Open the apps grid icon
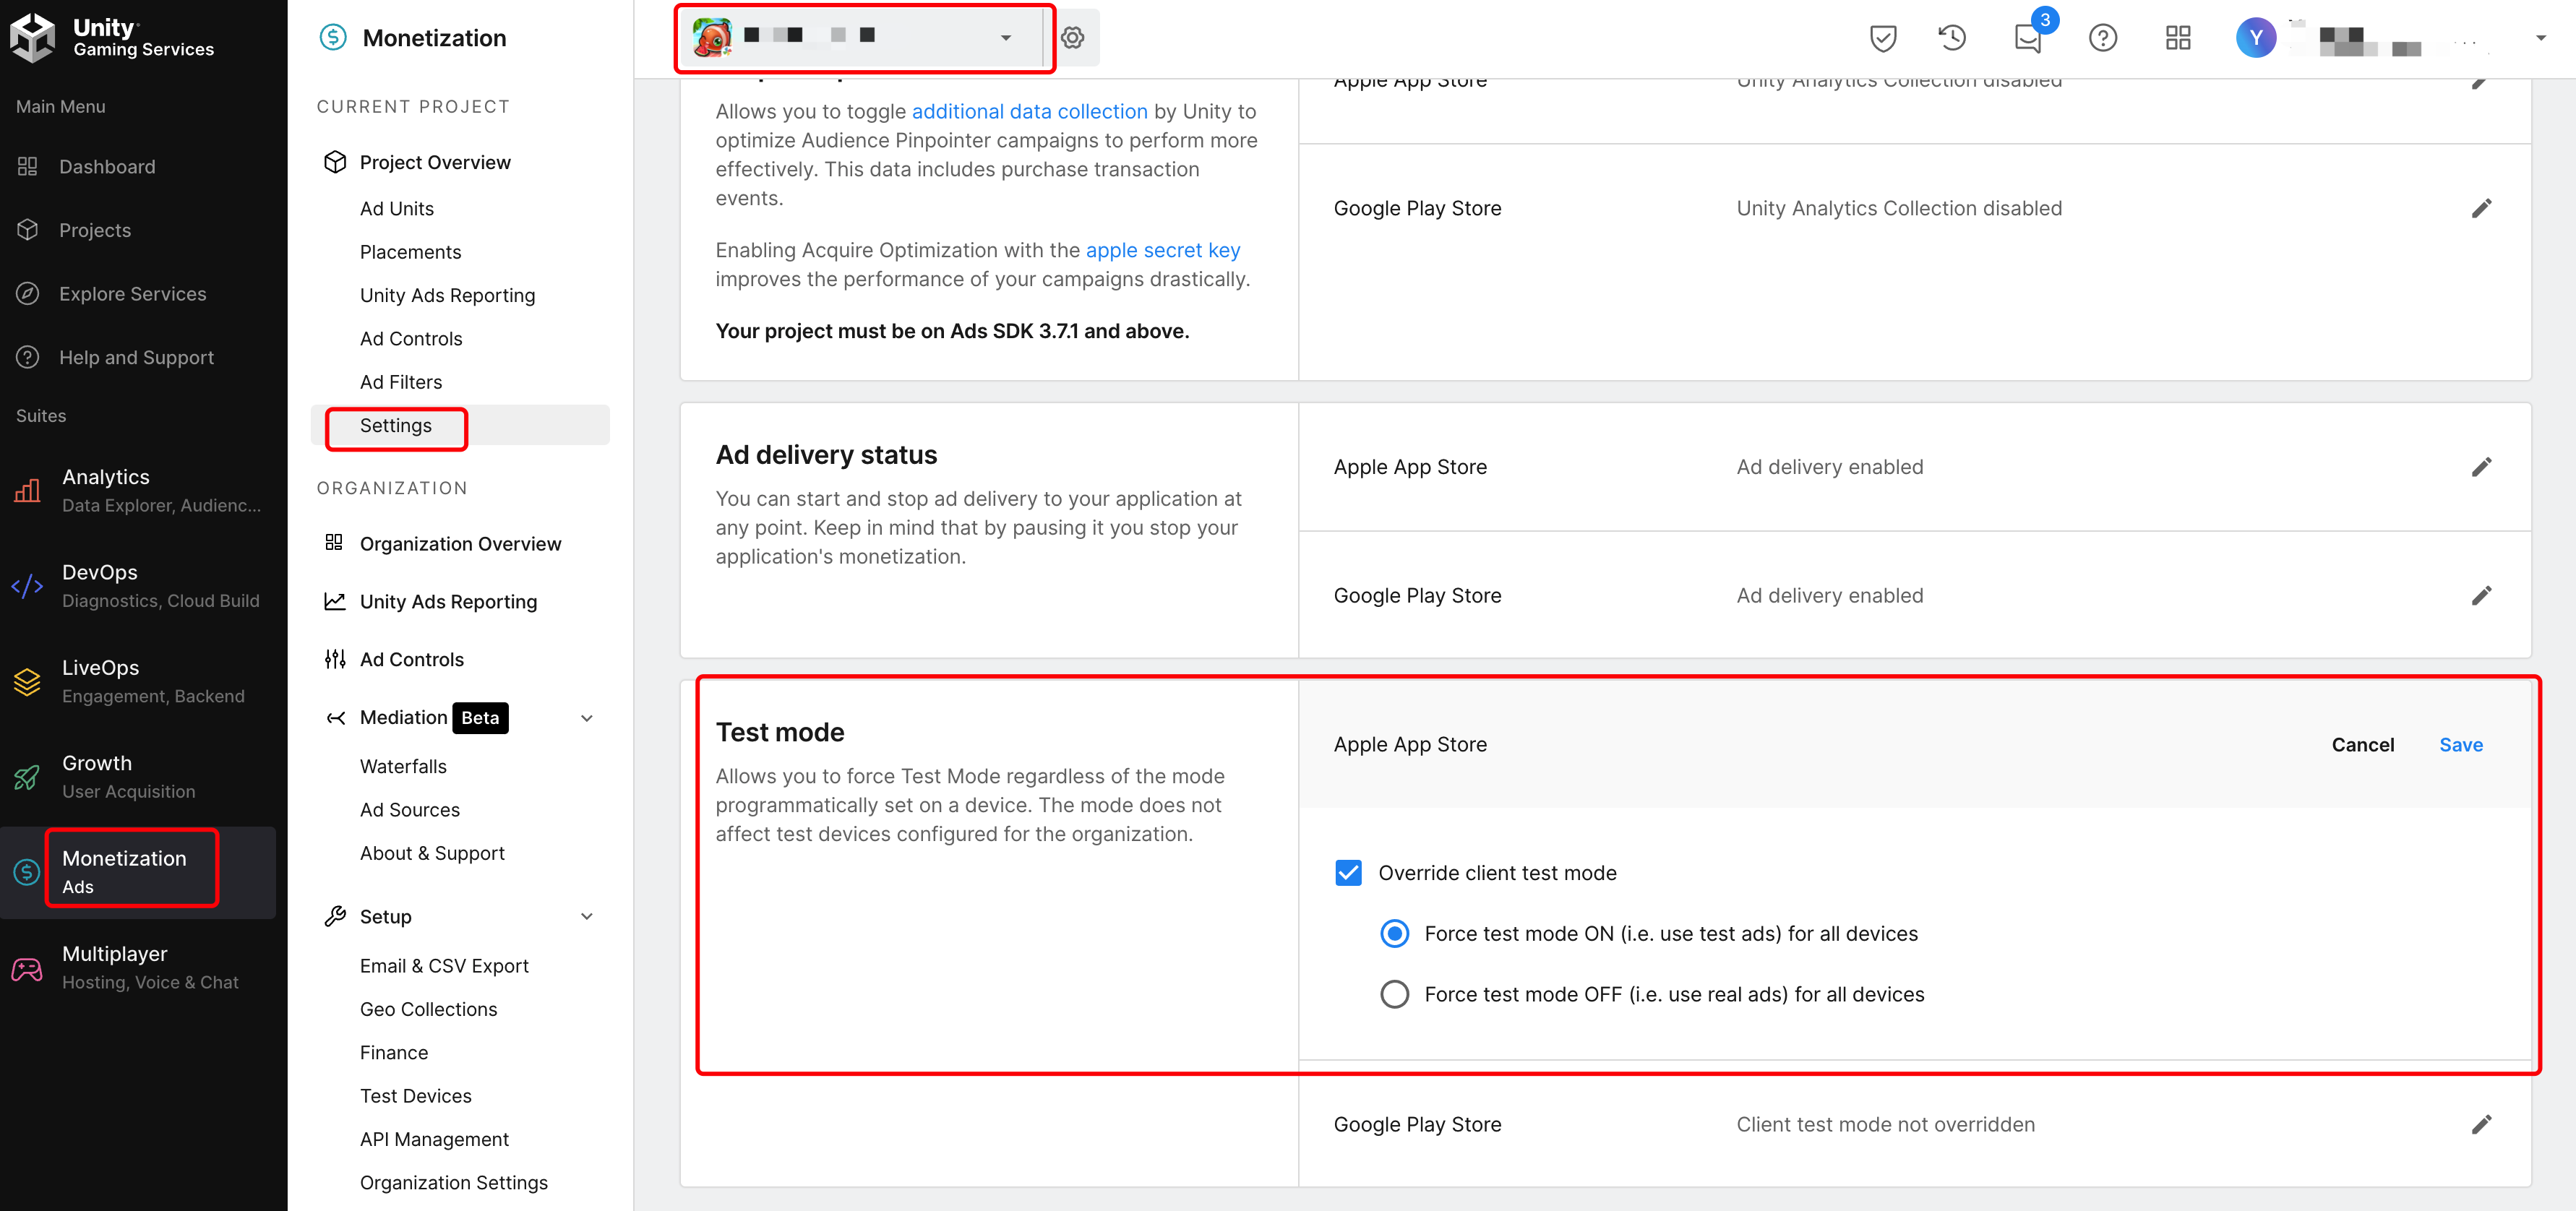 [x=2178, y=38]
